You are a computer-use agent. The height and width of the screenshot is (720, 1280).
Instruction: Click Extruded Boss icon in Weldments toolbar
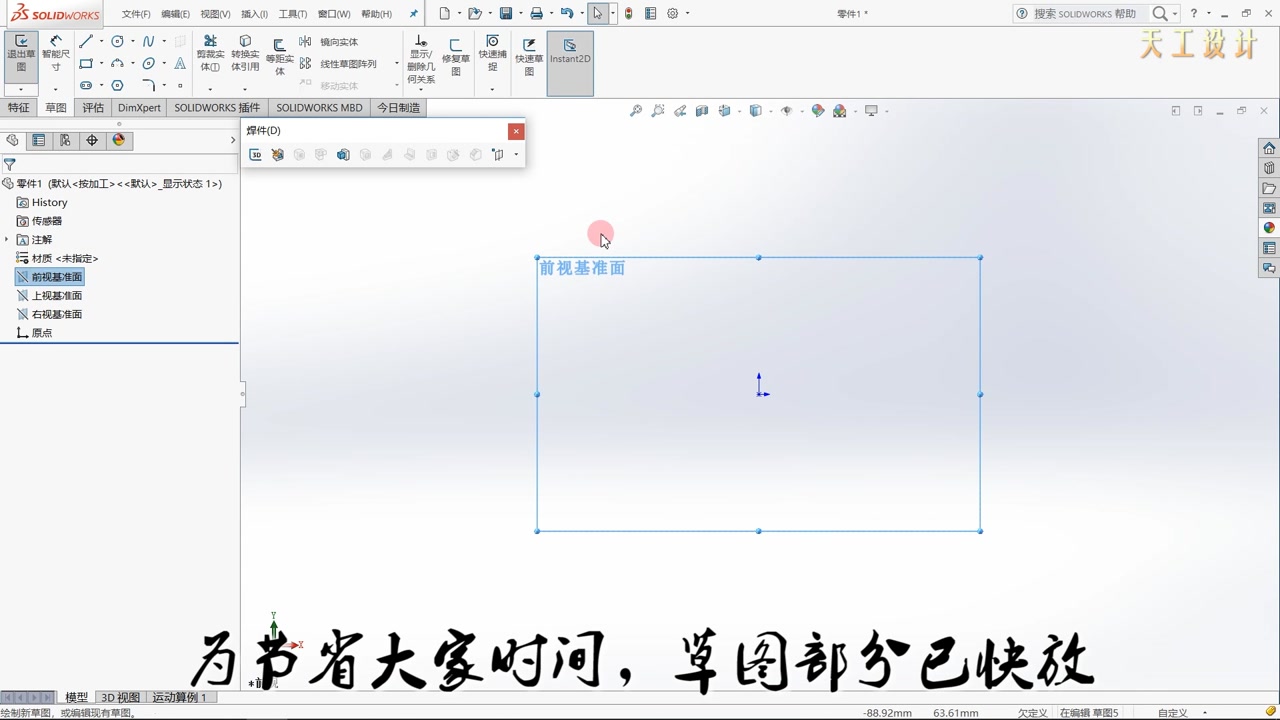click(343, 154)
